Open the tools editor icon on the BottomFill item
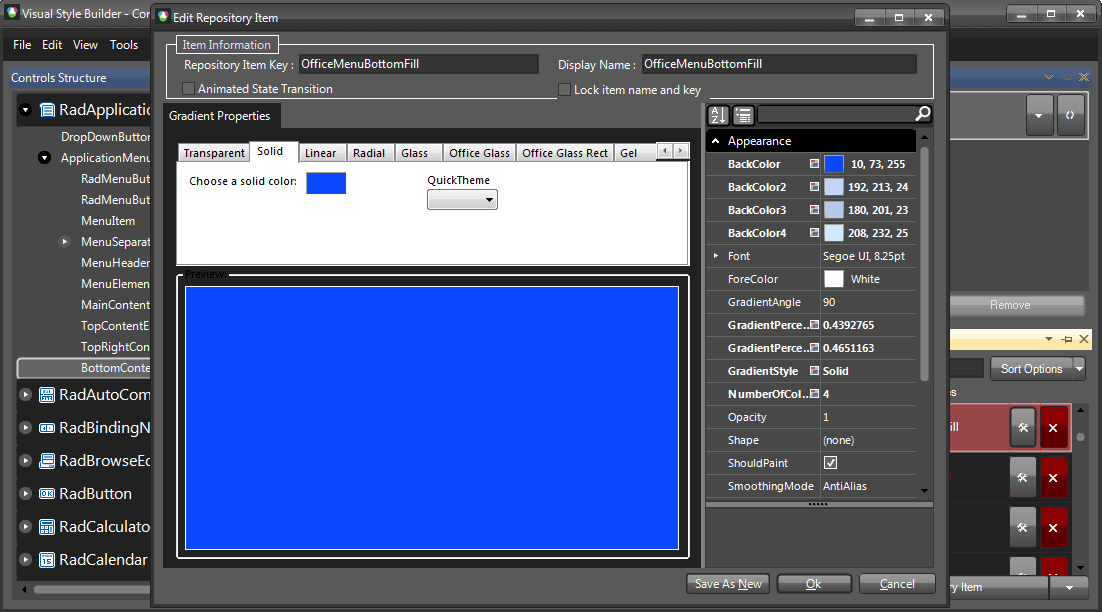 [1022, 427]
